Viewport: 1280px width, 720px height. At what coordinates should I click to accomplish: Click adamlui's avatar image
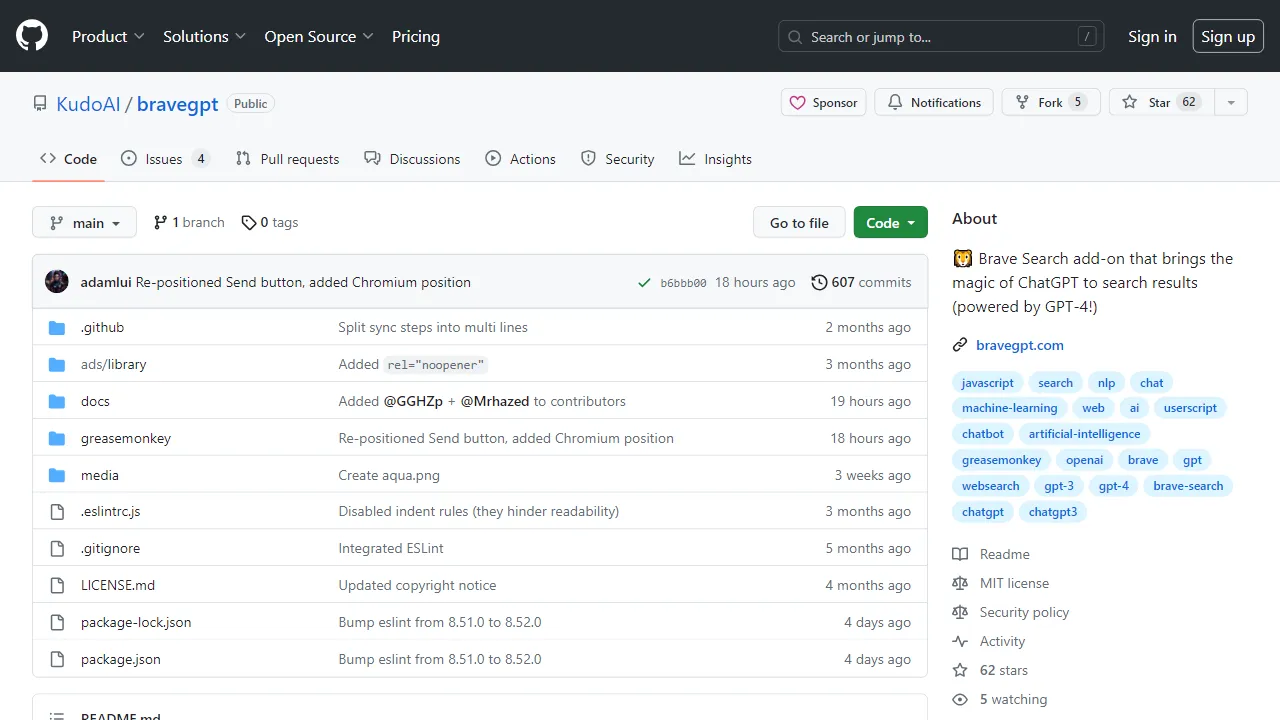click(x=57, y=282)
